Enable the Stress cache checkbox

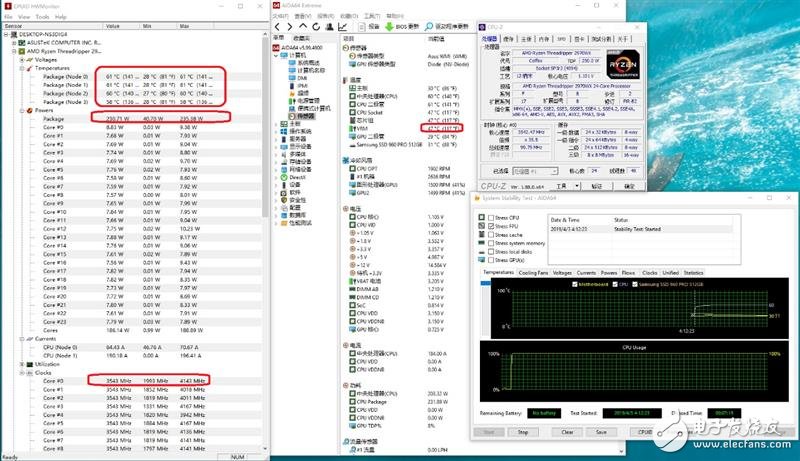[x=491, y=235]
